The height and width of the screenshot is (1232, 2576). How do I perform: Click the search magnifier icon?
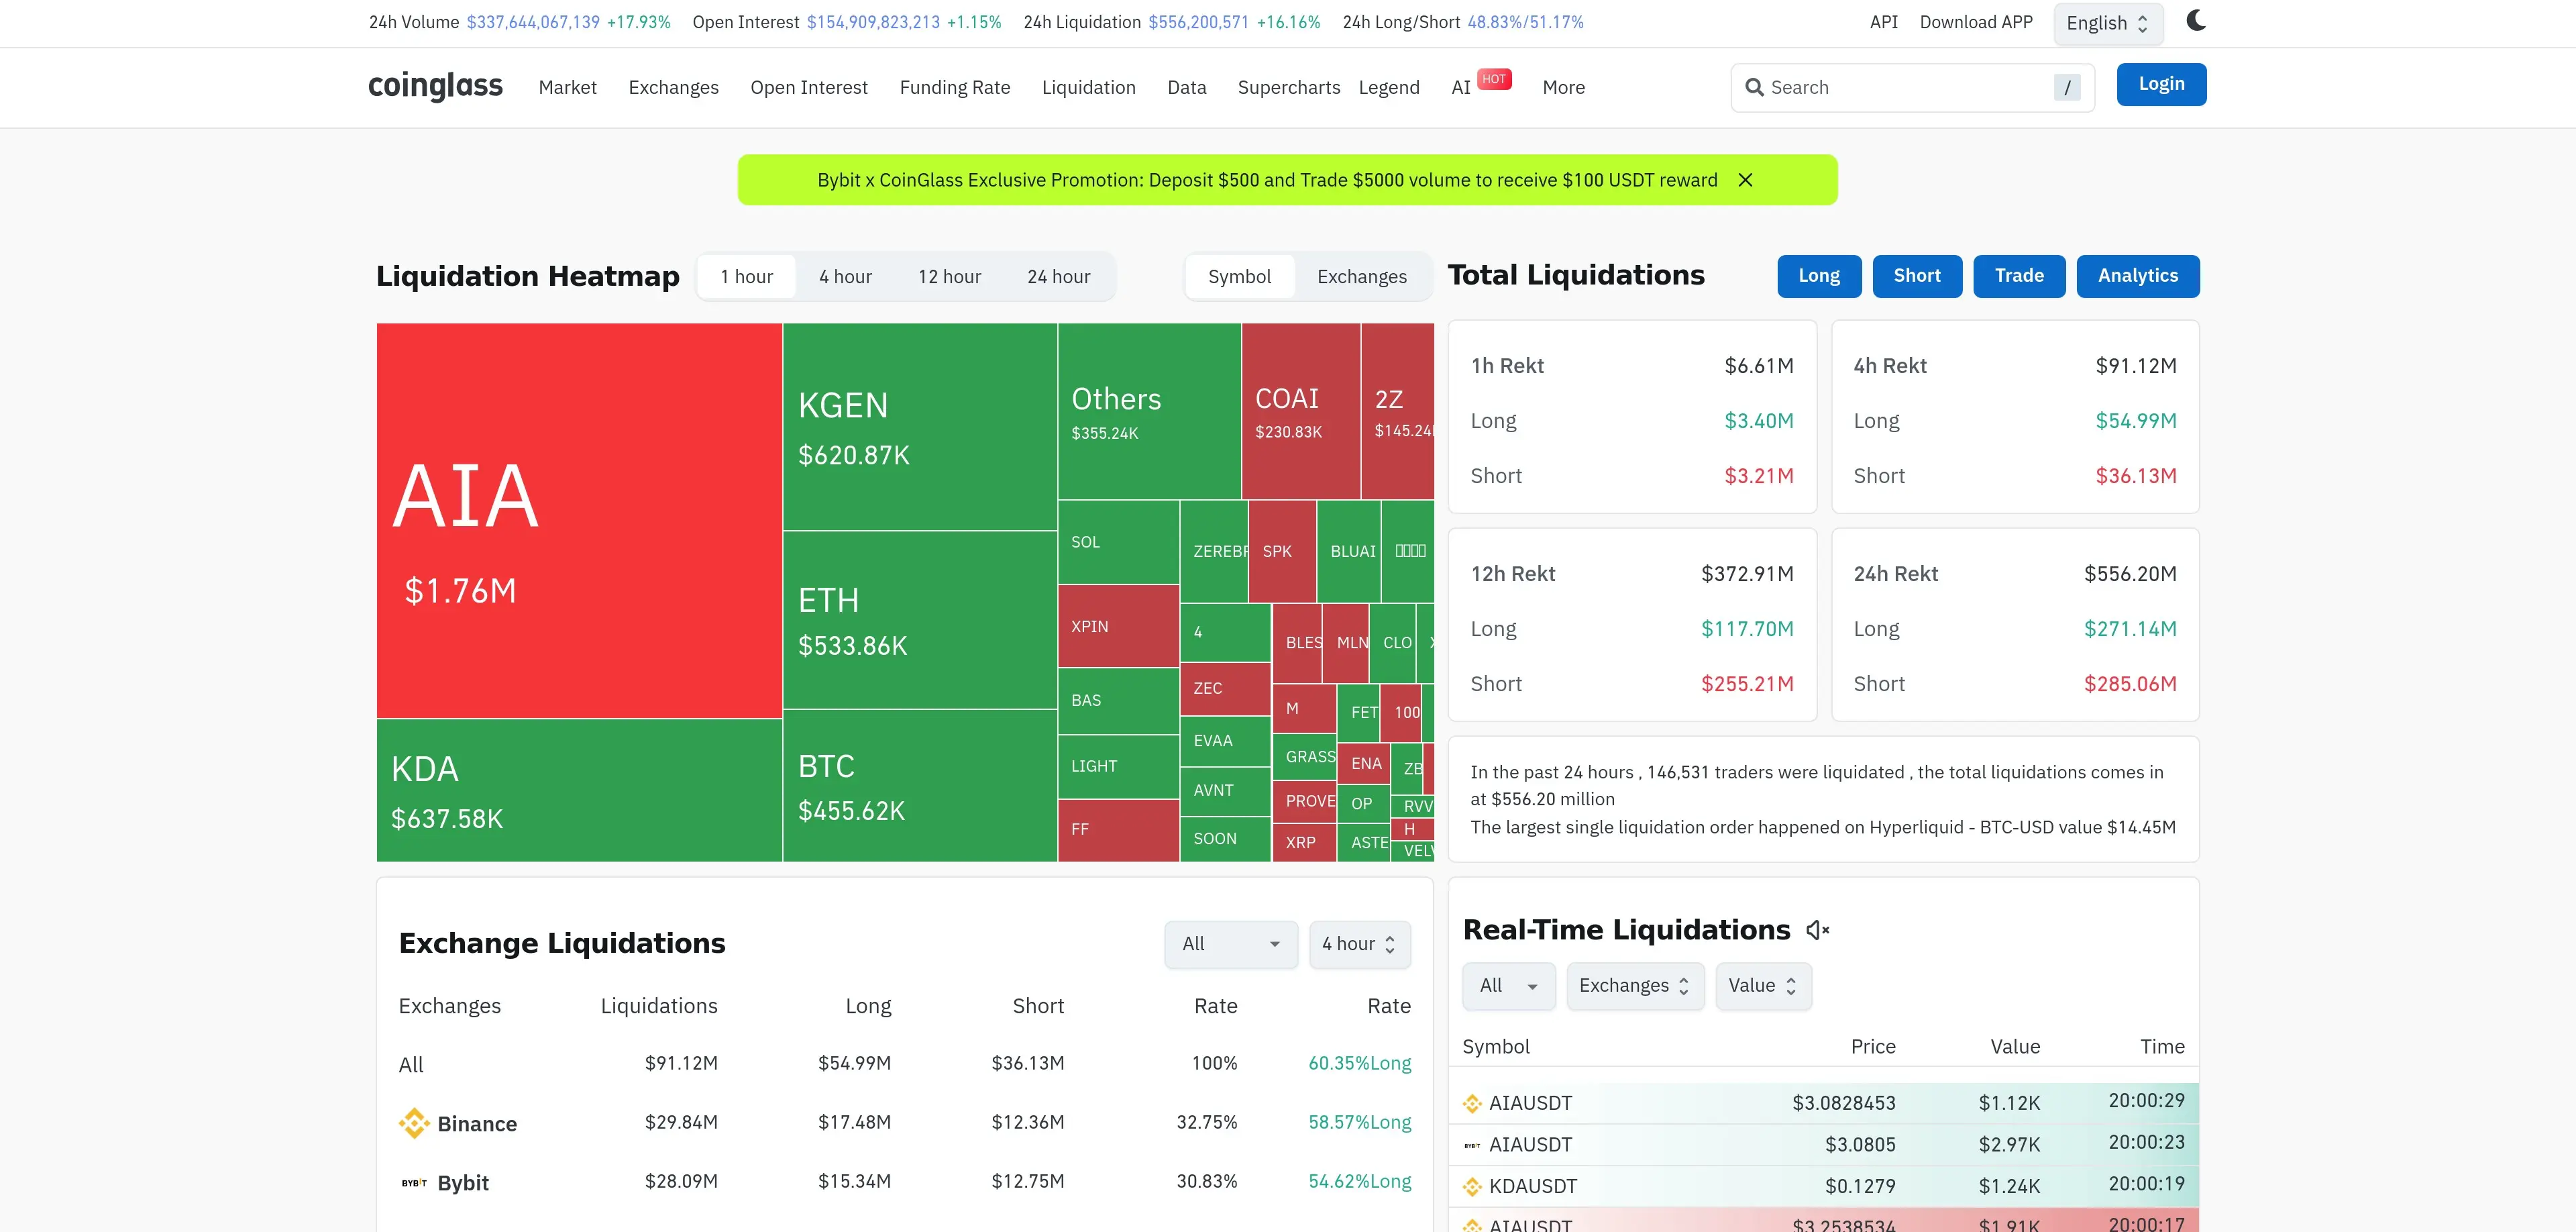tap(1754, 87)
